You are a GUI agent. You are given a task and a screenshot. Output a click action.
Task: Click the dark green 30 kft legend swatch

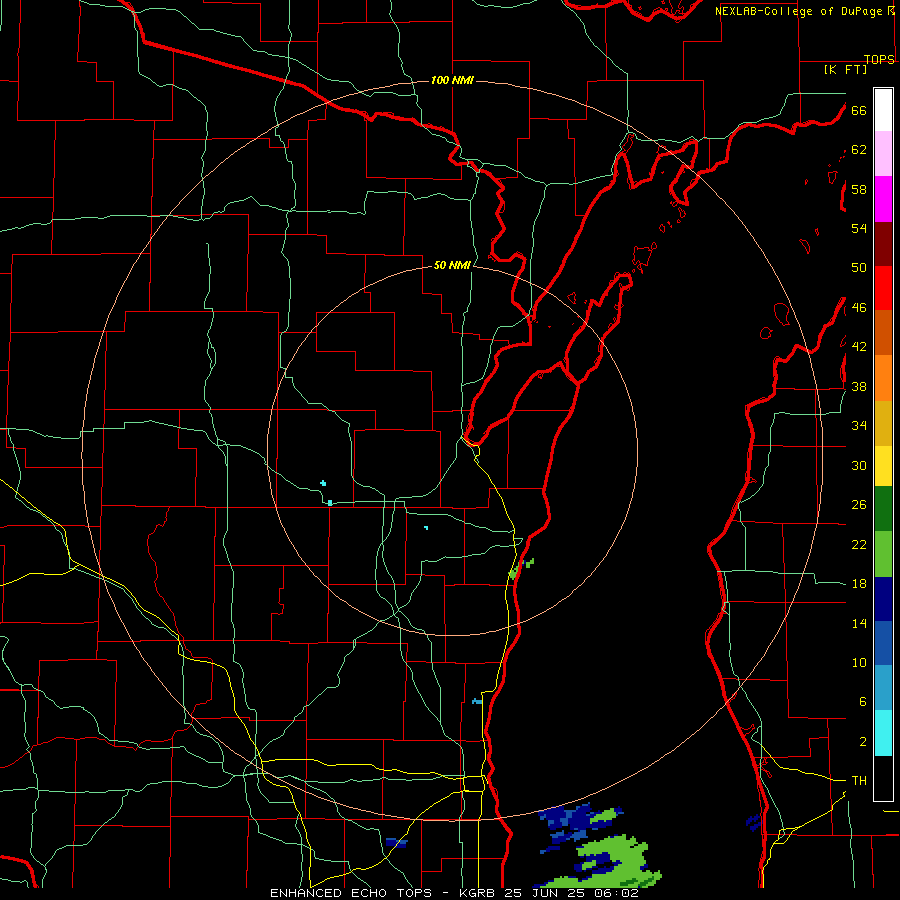point(883,509)
